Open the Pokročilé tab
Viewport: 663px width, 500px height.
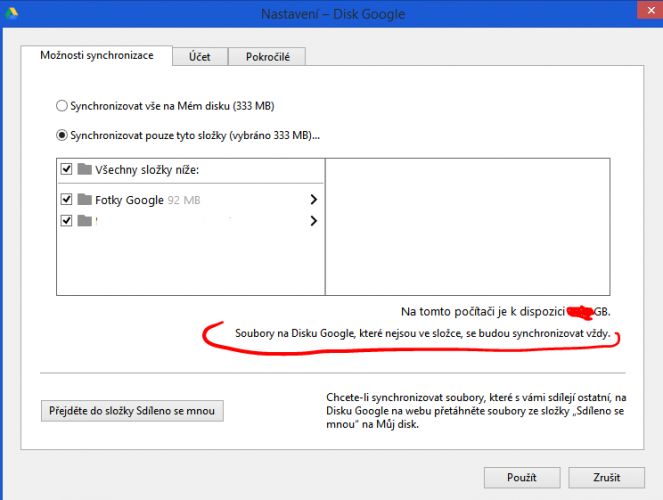[x=267, y=57]
